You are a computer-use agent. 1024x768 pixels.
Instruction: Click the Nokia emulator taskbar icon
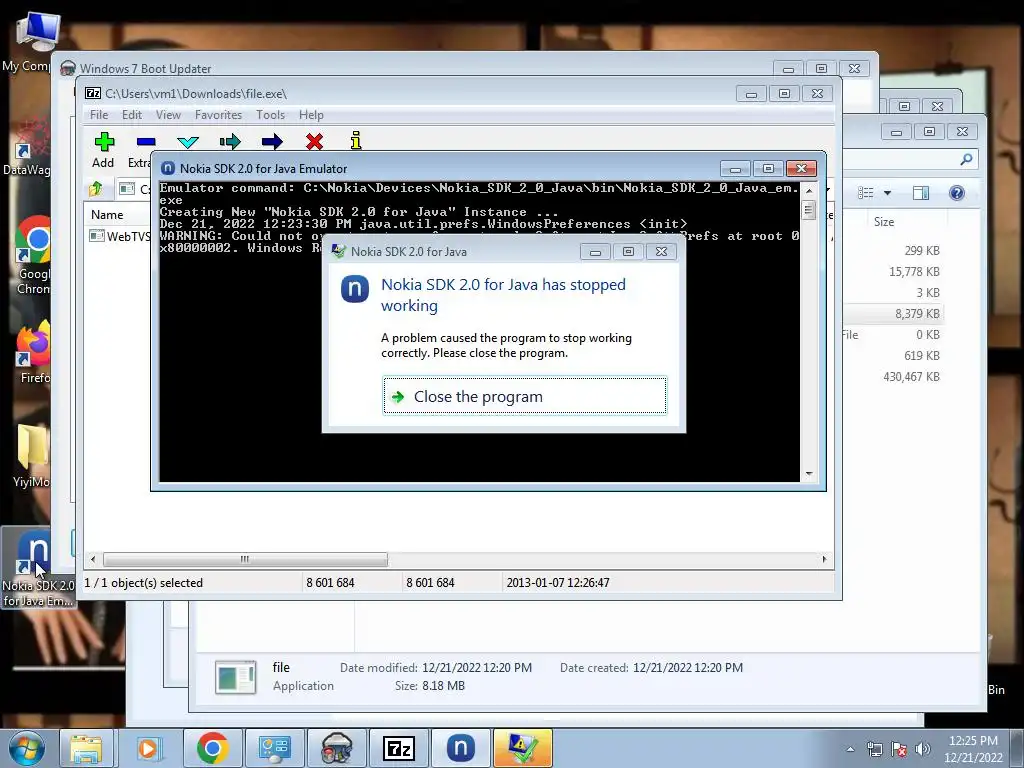460,748
